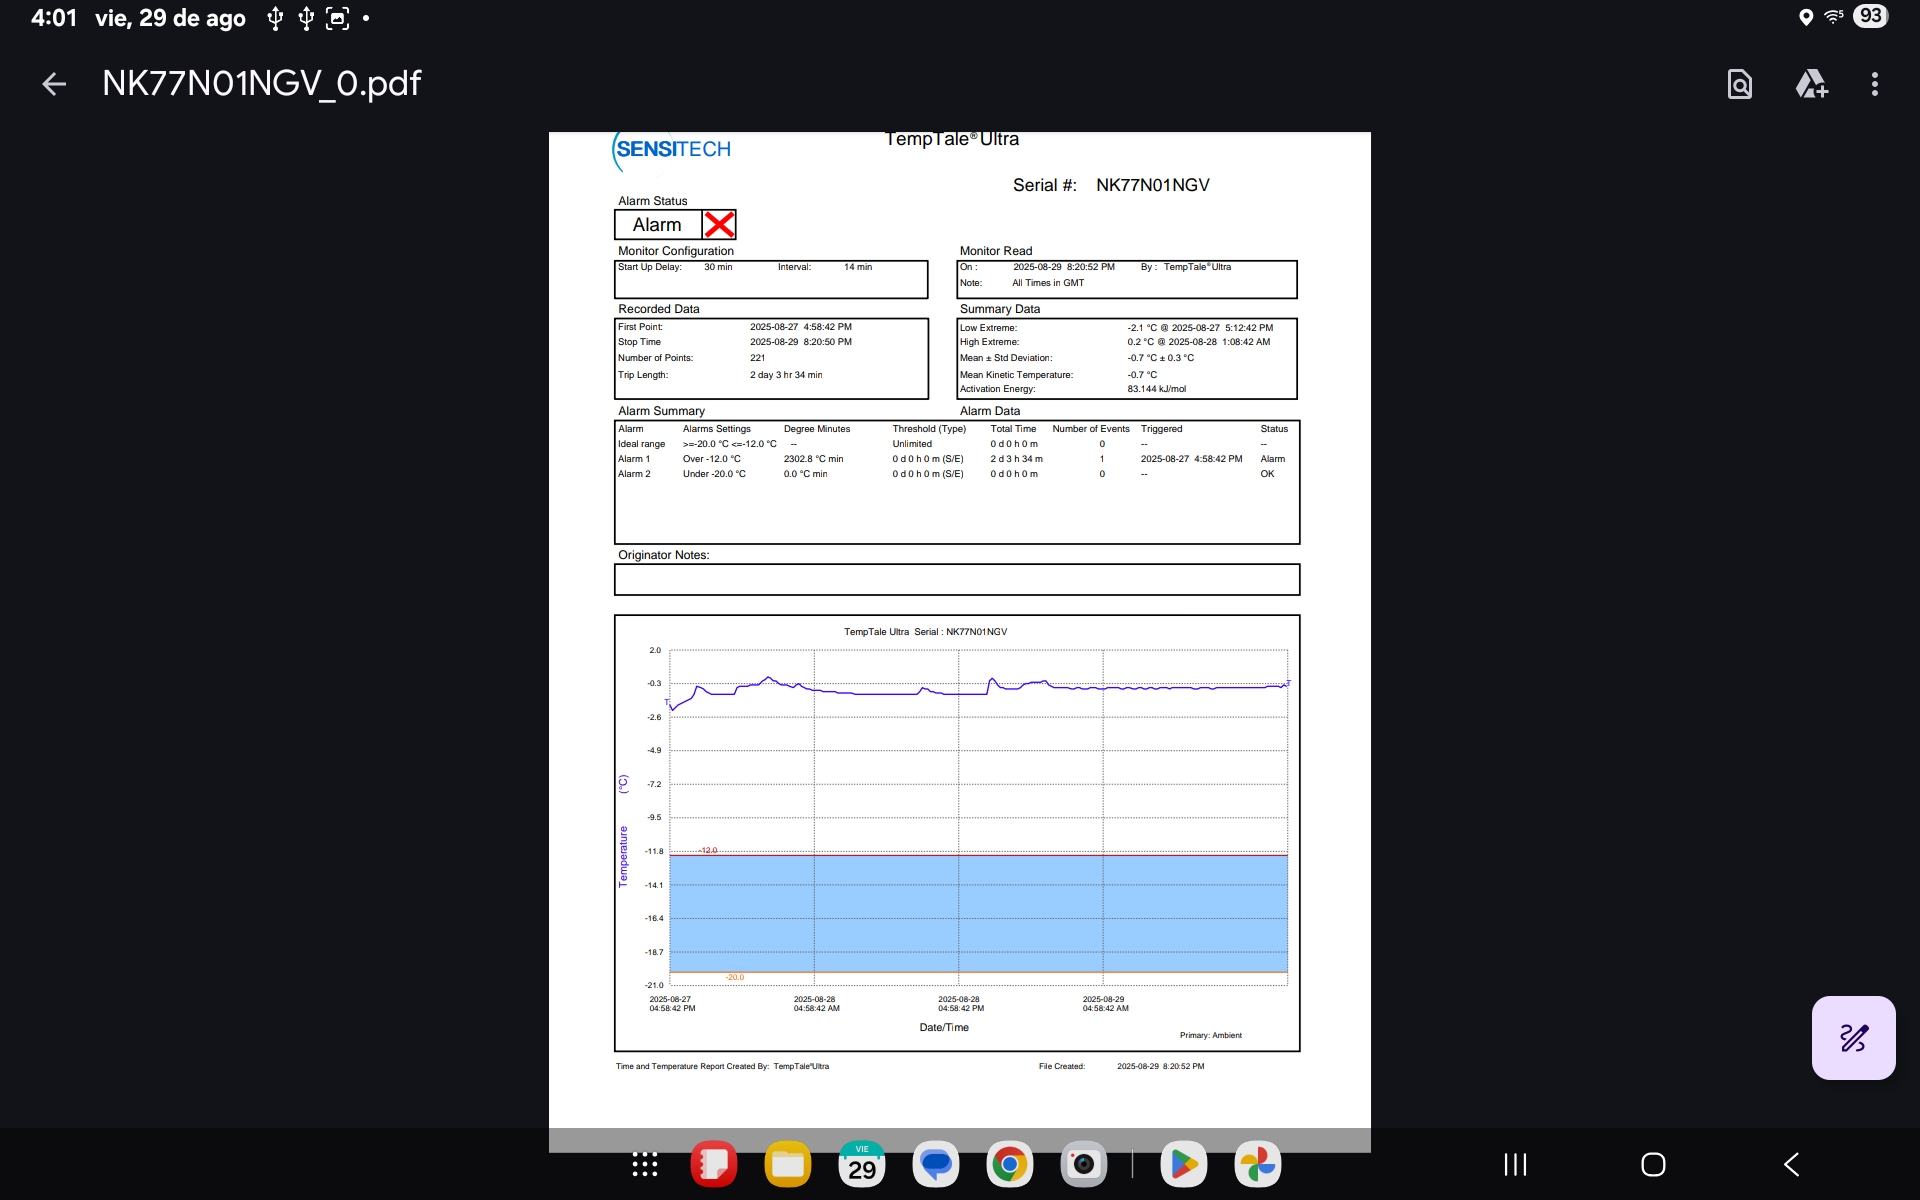Open the Chrome browser from the taskbar
The image size is (1920, 1200).
[x=1010, y=1164]
